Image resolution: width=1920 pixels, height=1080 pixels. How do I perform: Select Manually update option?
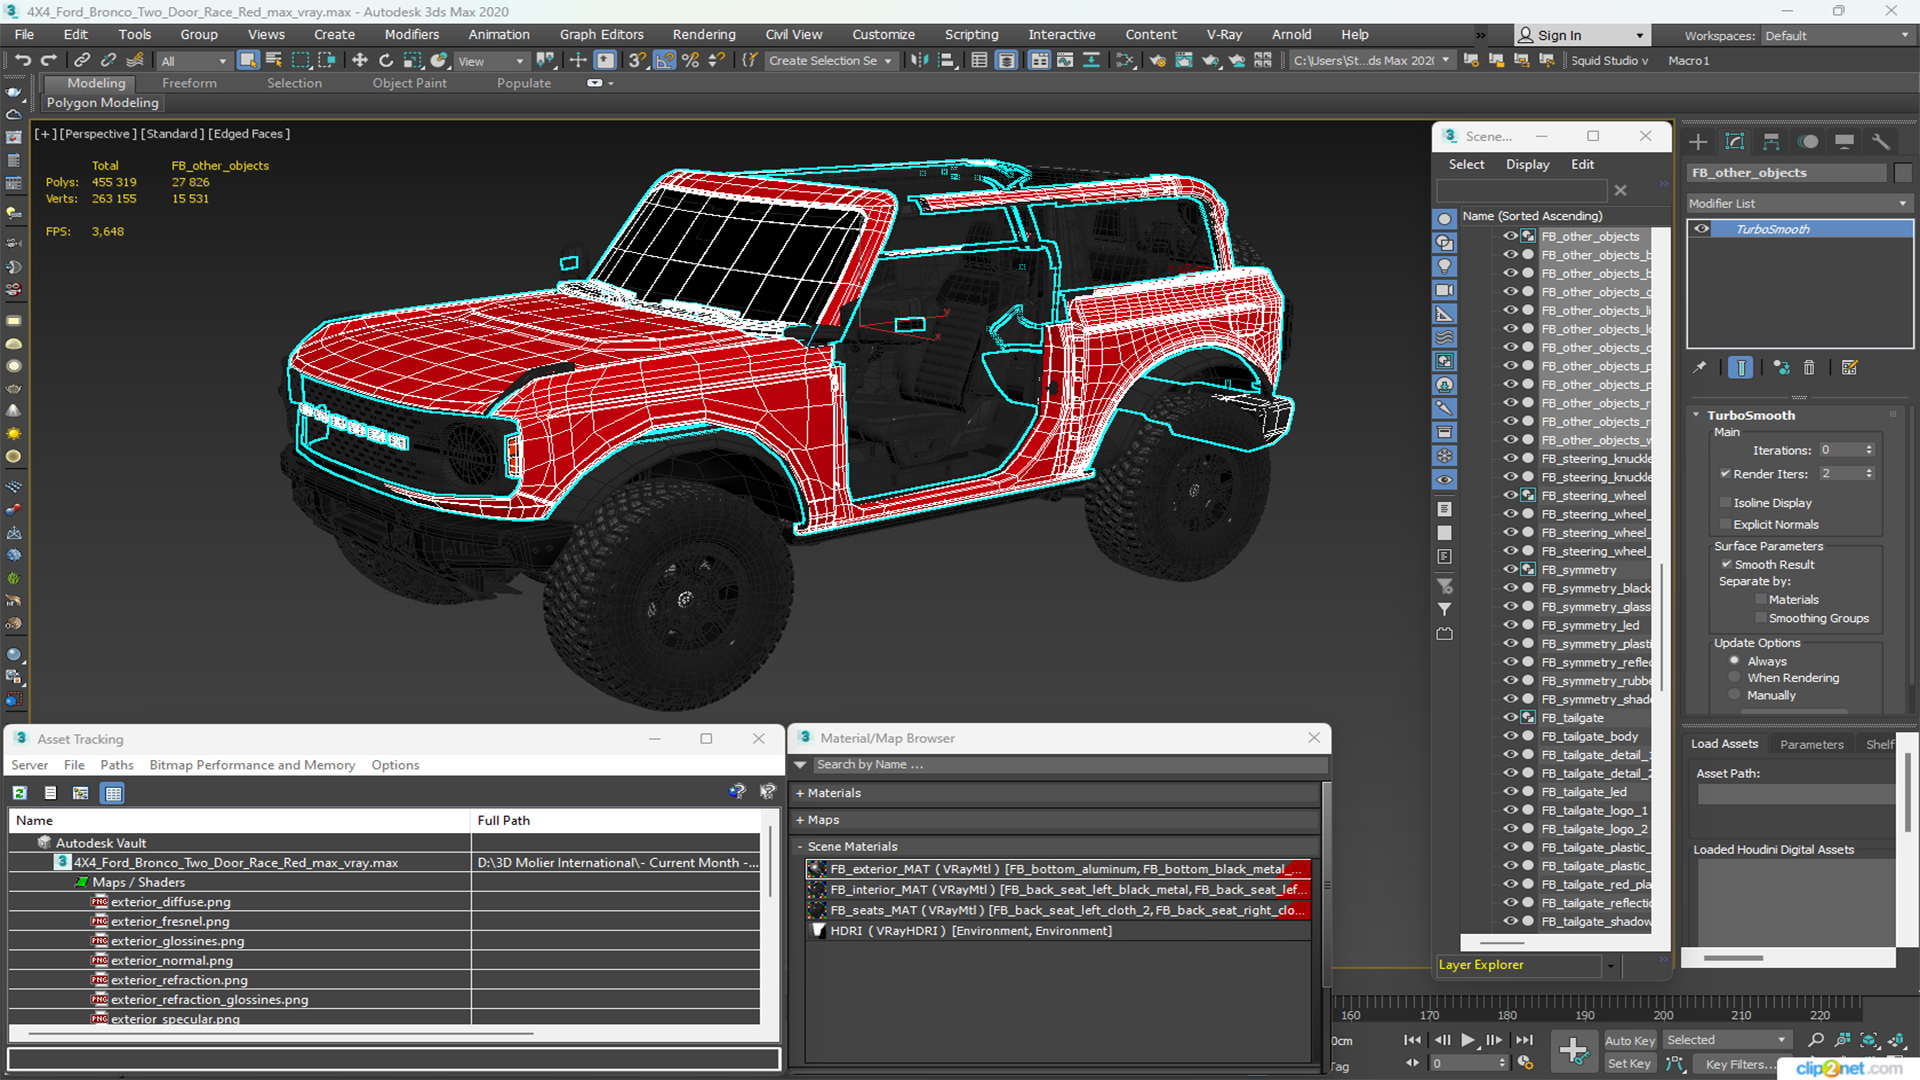click(1735, 696)
